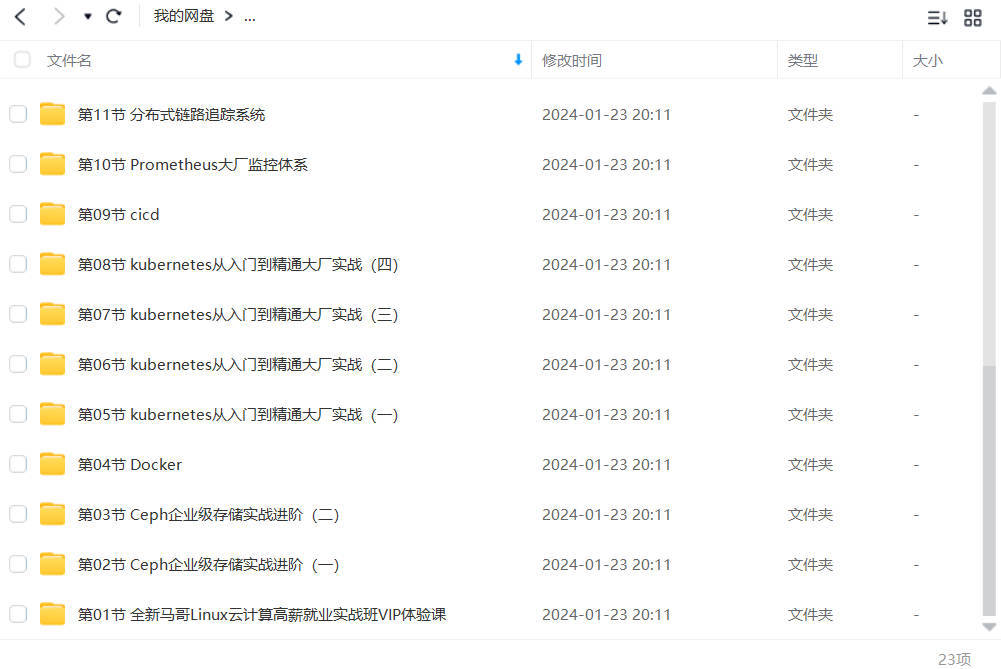Check the box for 第10节 Prometheus
1001x669 pixels.
point(18,164)
